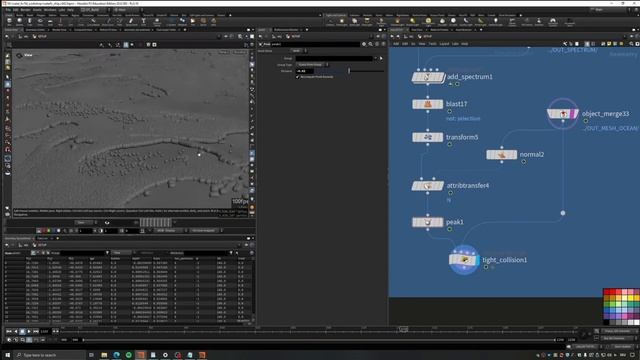
Task: Click the Sphere shelf tool
Action: (x=19, y=21)
